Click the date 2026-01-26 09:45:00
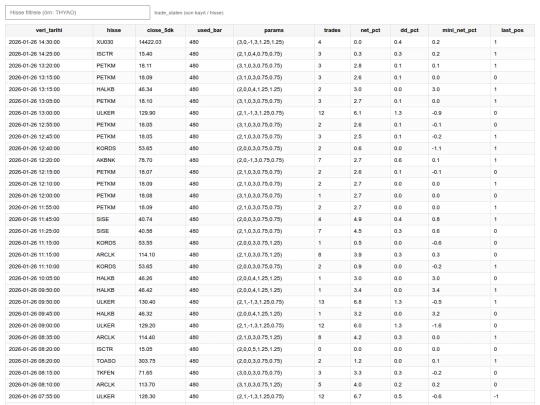Image resolution: width=540 pixels, height=405 pixels. click(34, 314)
